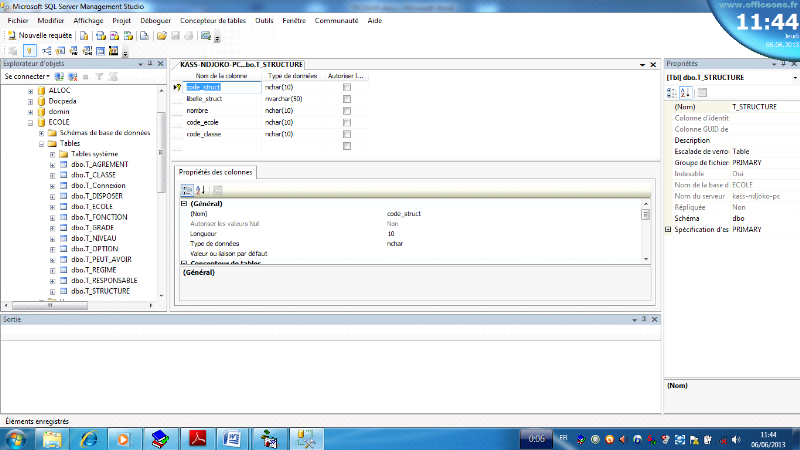Click the Nouvelle requête button
The width and height of the screenshot is (800, 450).
click(x=40, y=36)
